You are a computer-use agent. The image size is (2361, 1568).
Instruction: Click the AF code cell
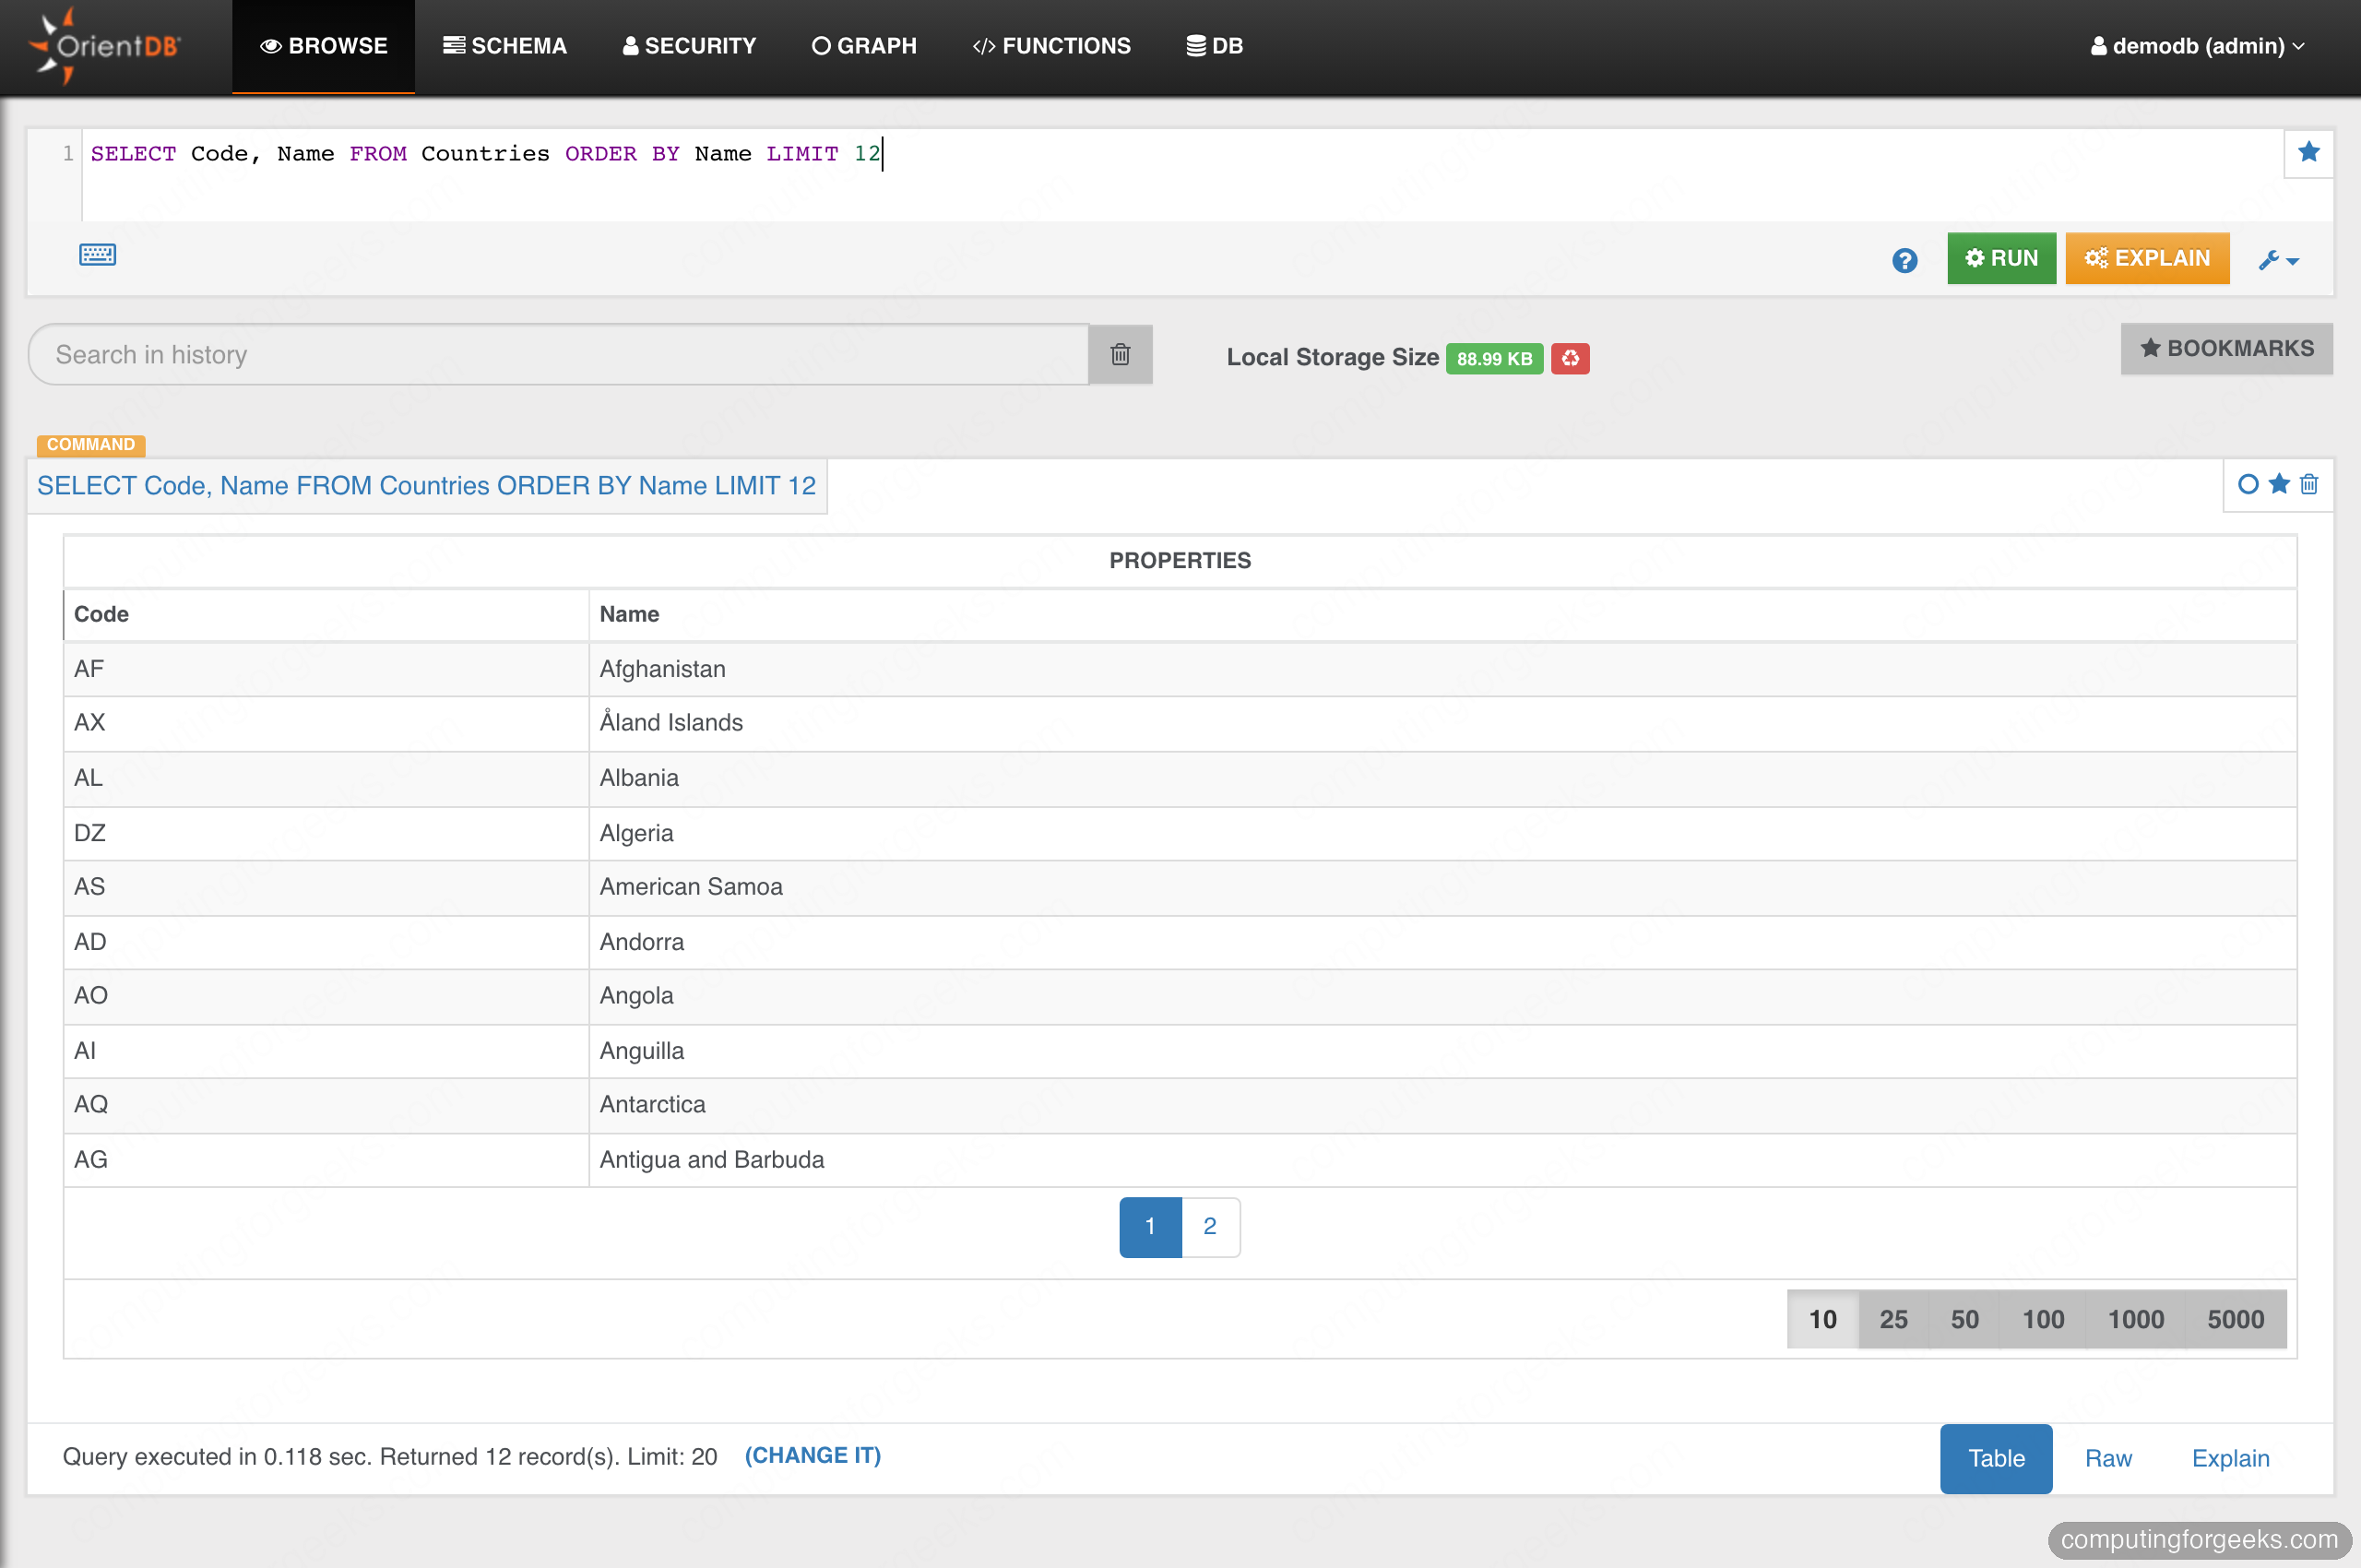click(326, 669)
